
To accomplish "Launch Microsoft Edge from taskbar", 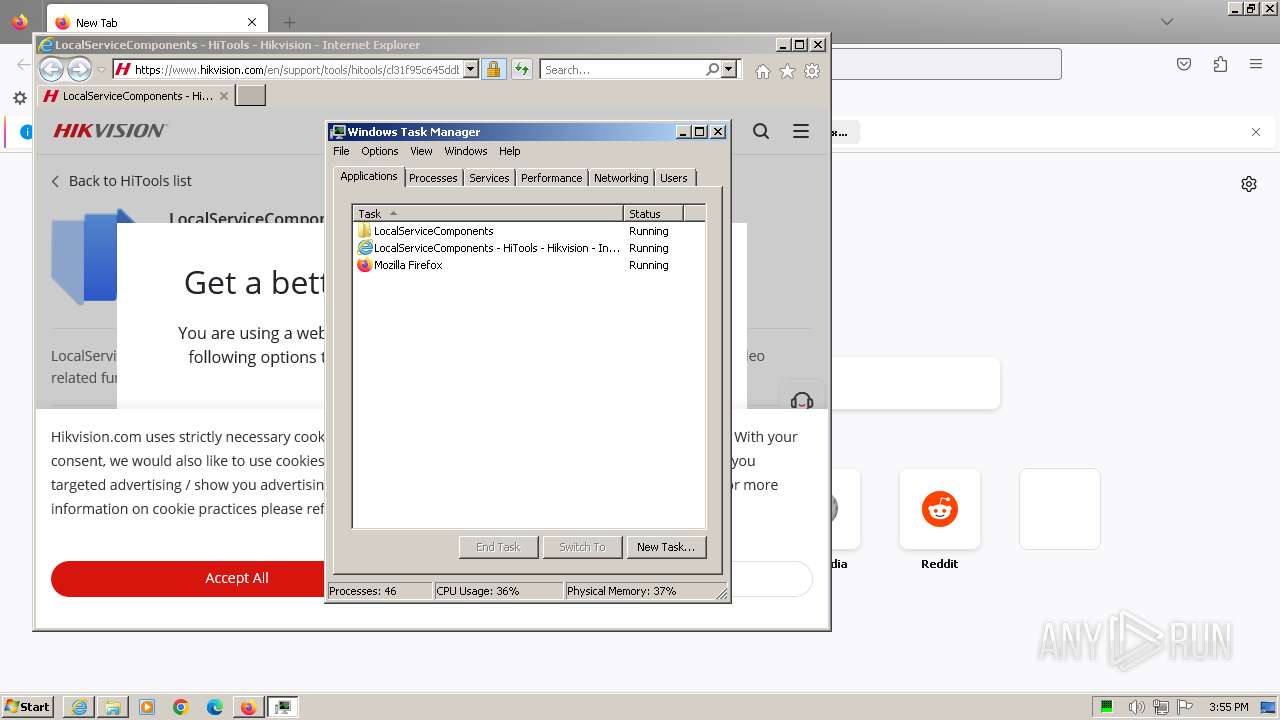I will [x=215, y=707].
